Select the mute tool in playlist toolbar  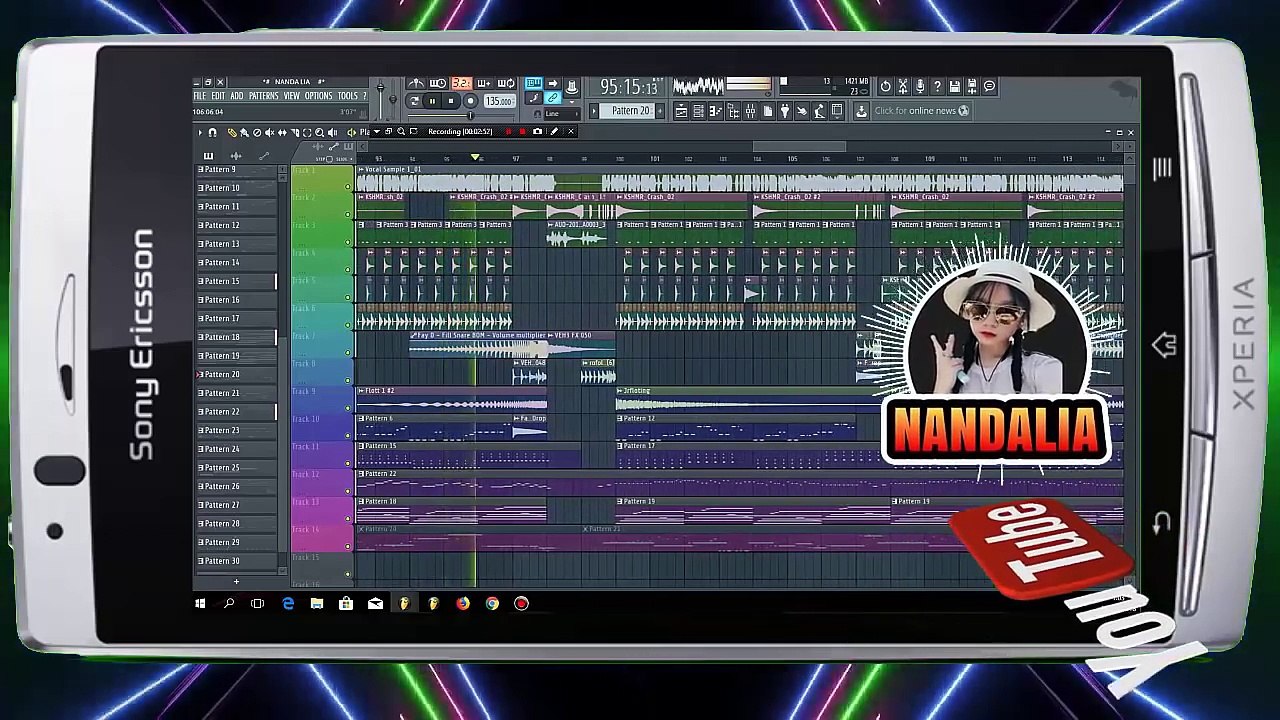pos(270,132)
